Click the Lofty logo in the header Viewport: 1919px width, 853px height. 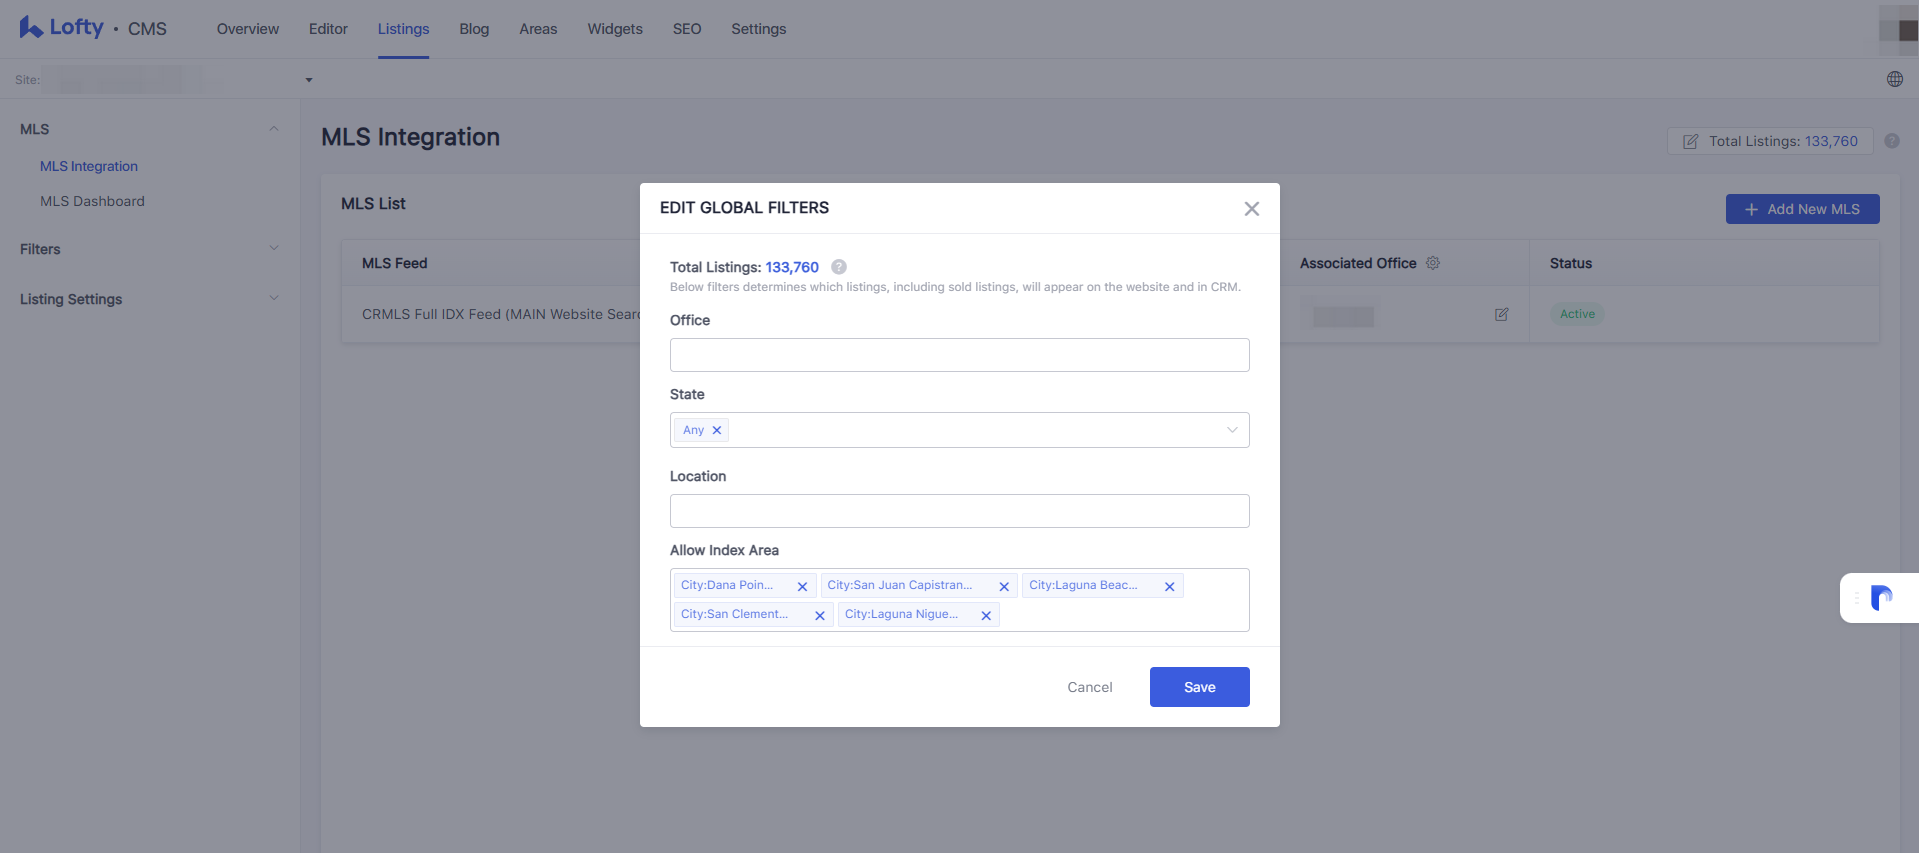click(x=62, y=28)
